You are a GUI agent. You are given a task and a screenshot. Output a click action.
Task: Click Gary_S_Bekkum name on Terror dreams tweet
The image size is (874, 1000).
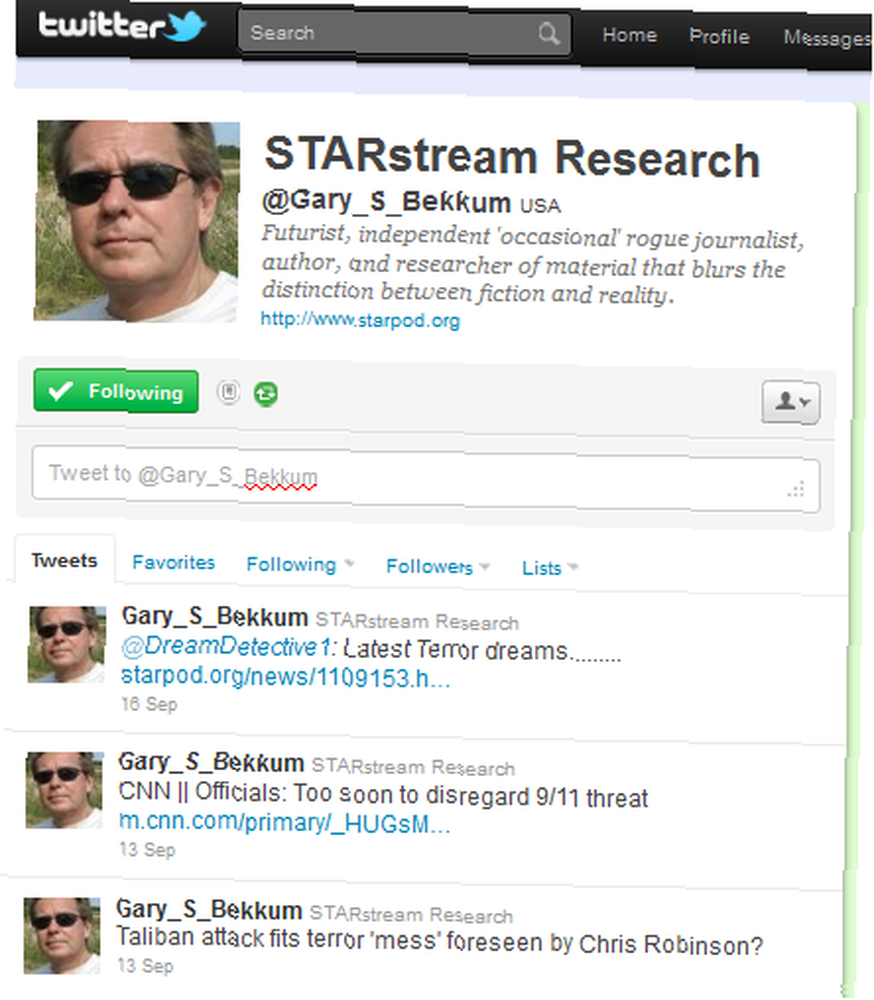click(215, 617)
